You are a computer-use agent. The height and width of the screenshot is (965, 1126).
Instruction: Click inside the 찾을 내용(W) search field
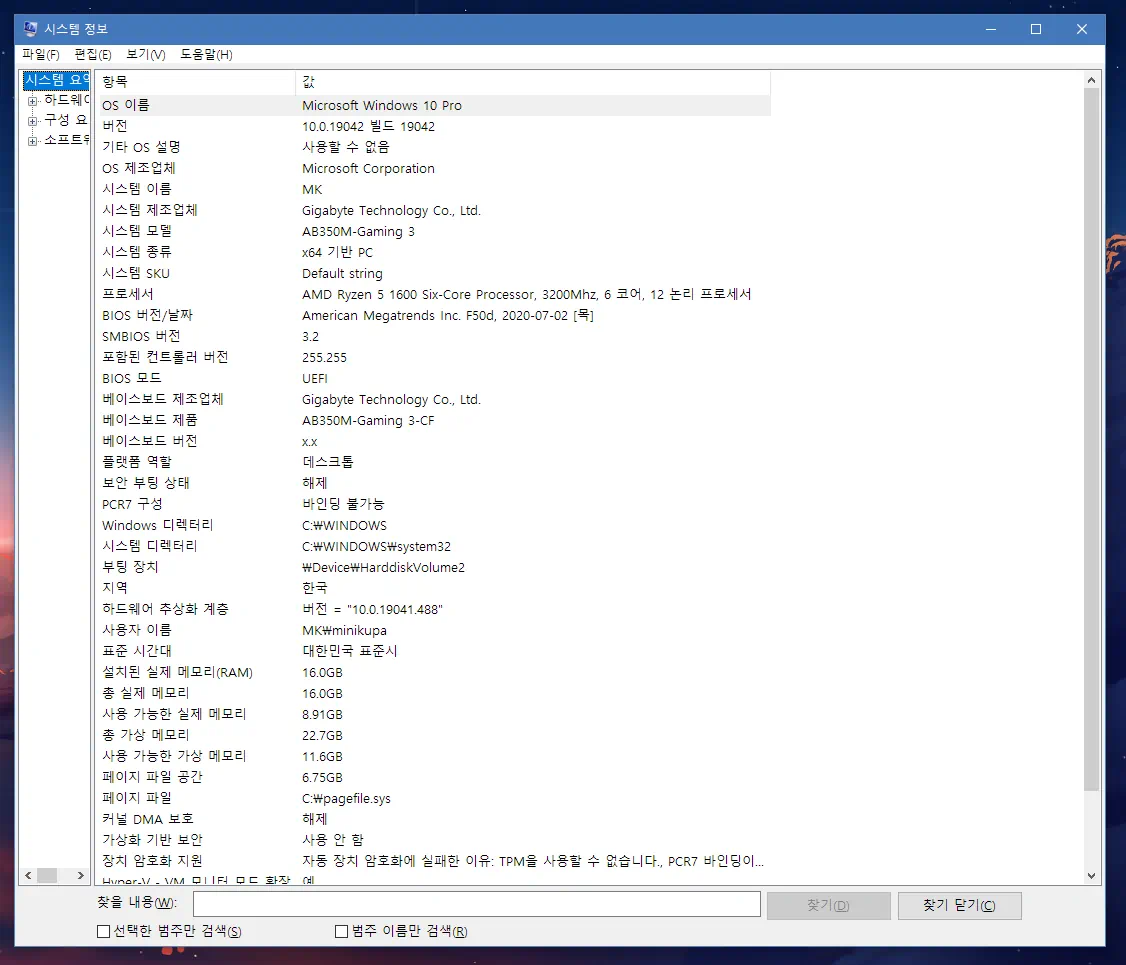(x=477, y=904)
